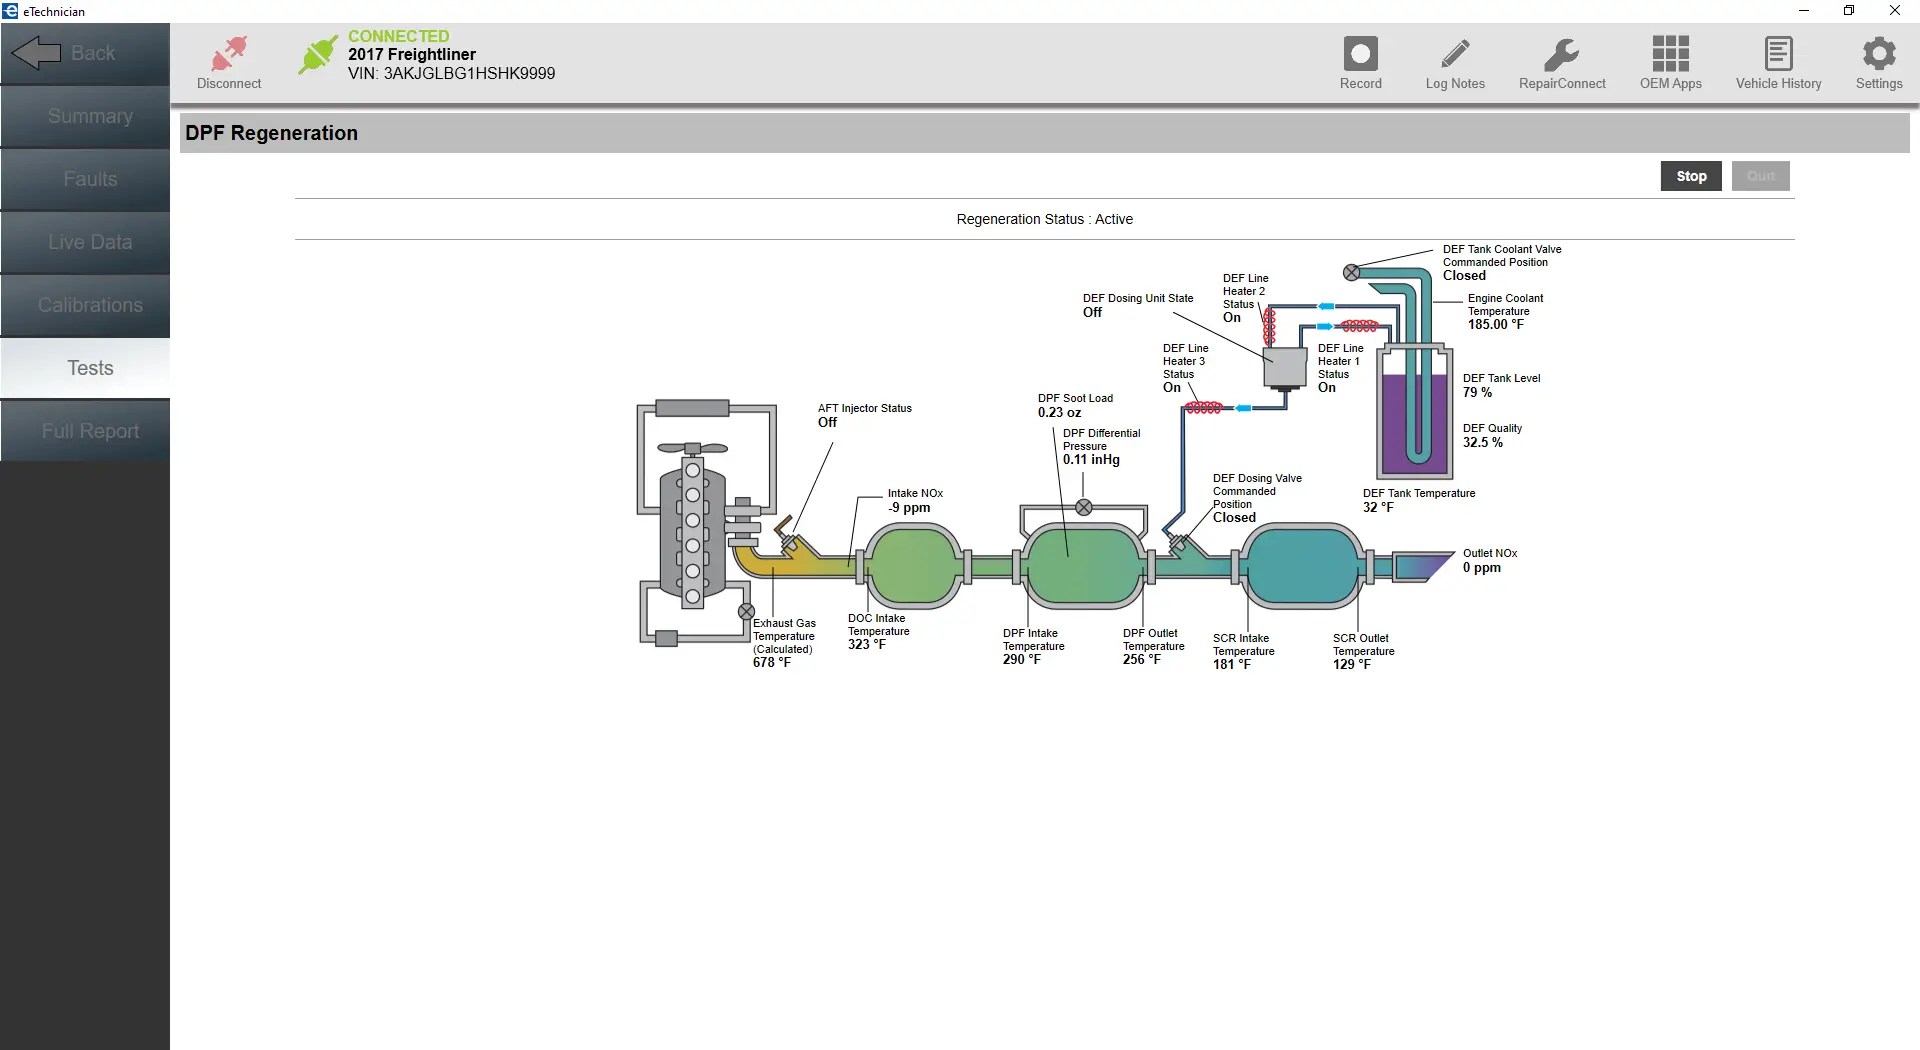
Task: Launch RepairConnect
Action: point(1561,62)
